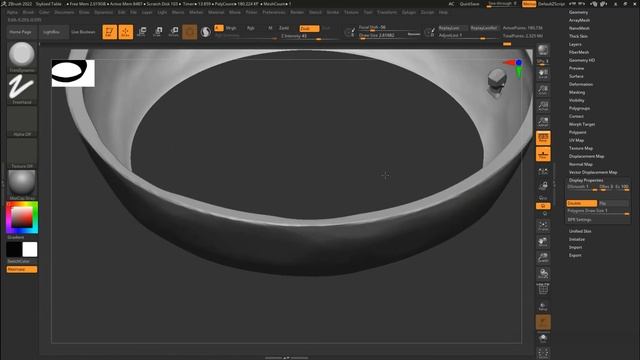Activate the Draw mode button

[x=126, y=32]
